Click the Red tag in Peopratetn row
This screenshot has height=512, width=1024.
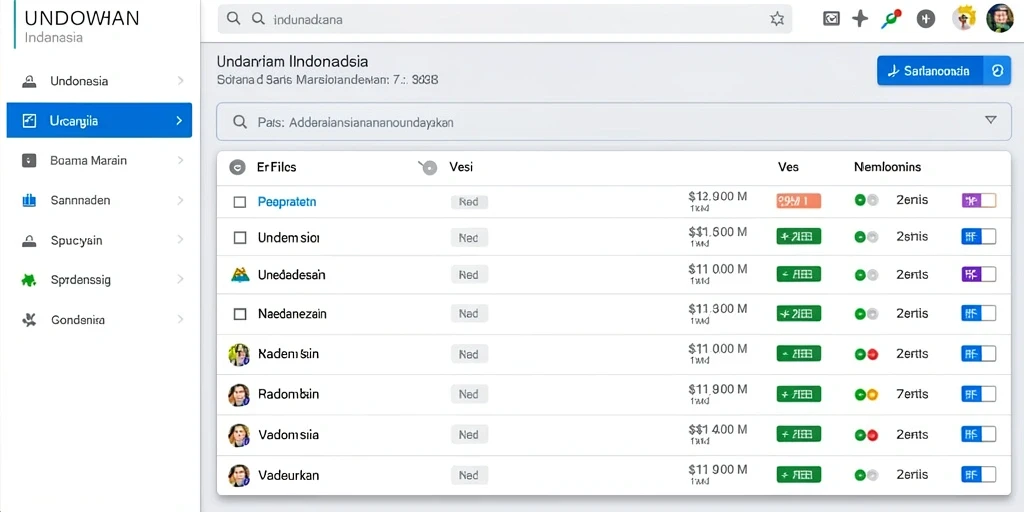(x=469, y=202)
